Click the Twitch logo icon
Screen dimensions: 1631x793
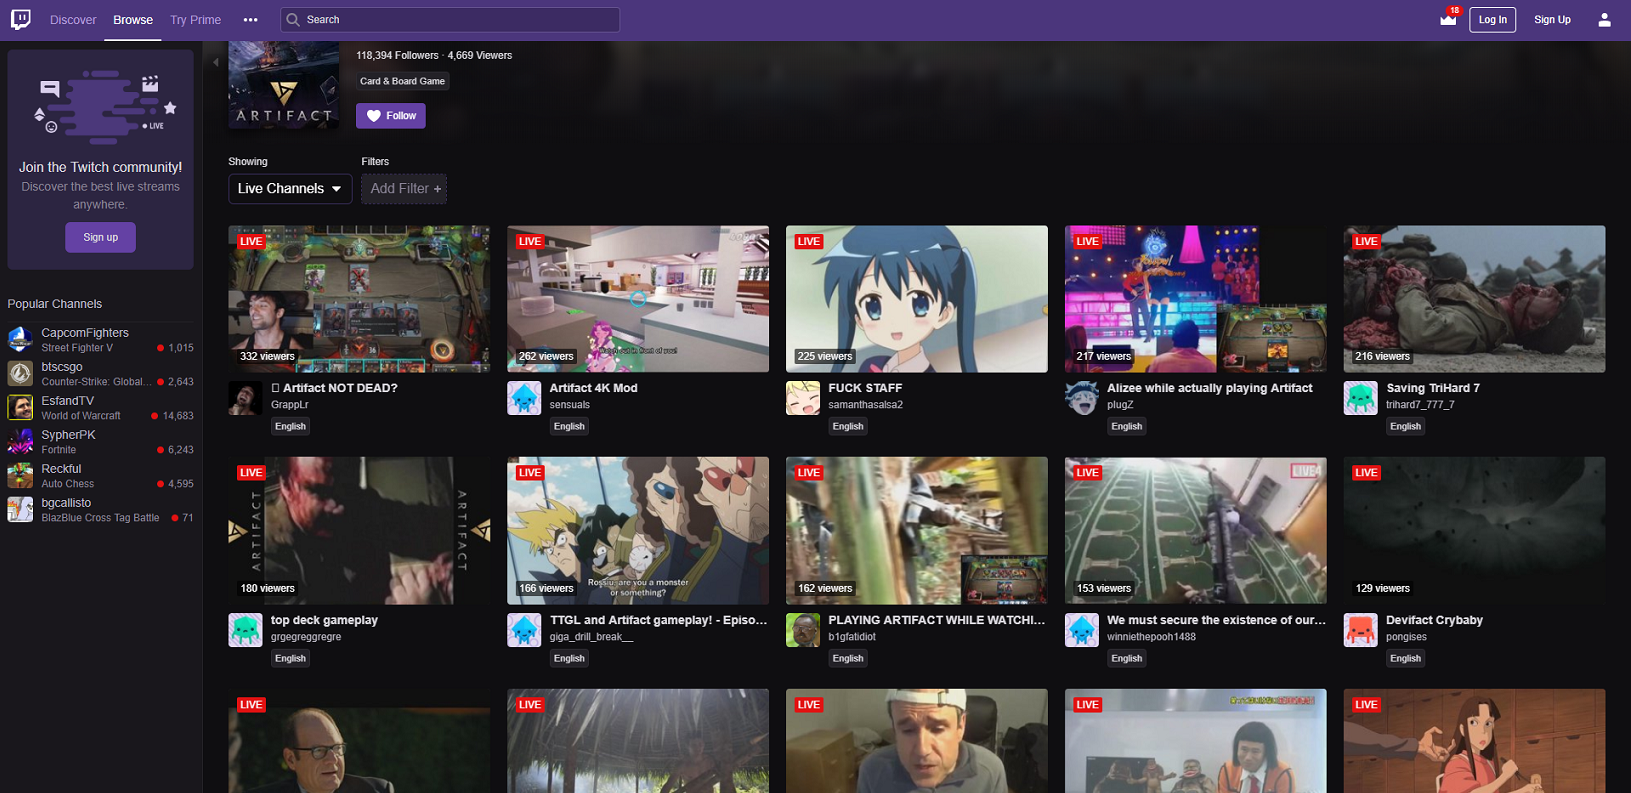pyautogui.click(x=20, y=19)
